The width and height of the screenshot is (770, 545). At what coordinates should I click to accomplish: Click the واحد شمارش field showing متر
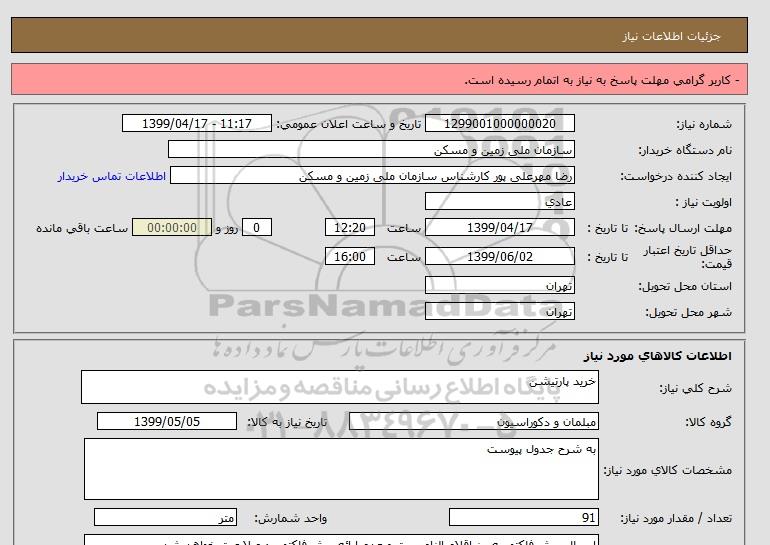click(165, 518)
